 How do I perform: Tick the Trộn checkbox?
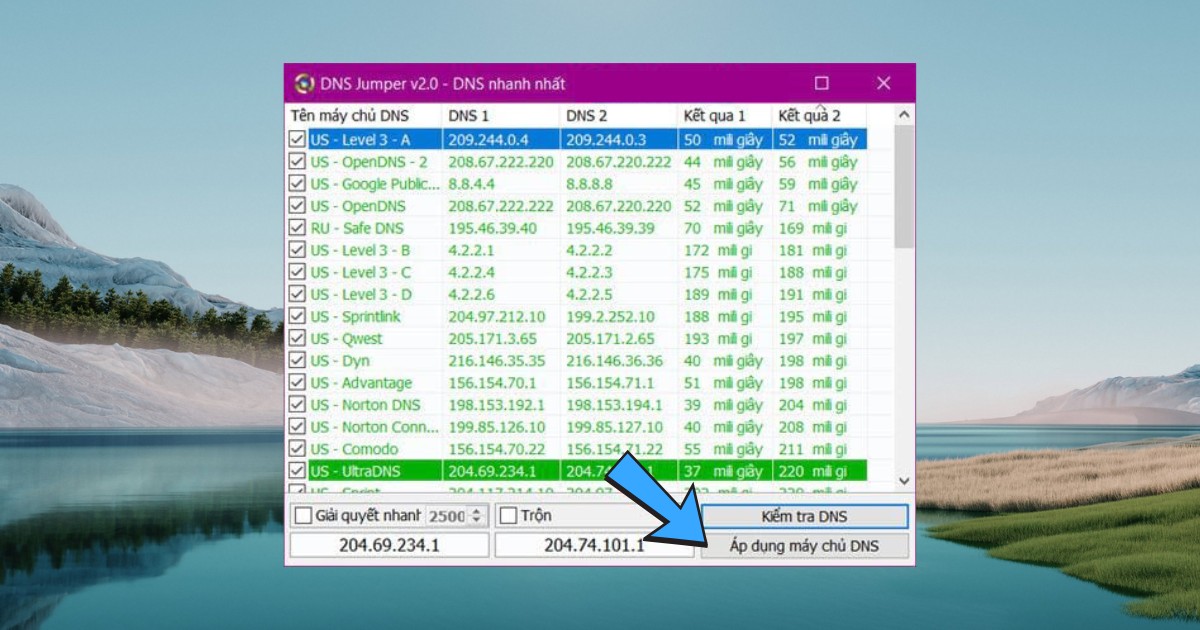[x=508, y=516]
